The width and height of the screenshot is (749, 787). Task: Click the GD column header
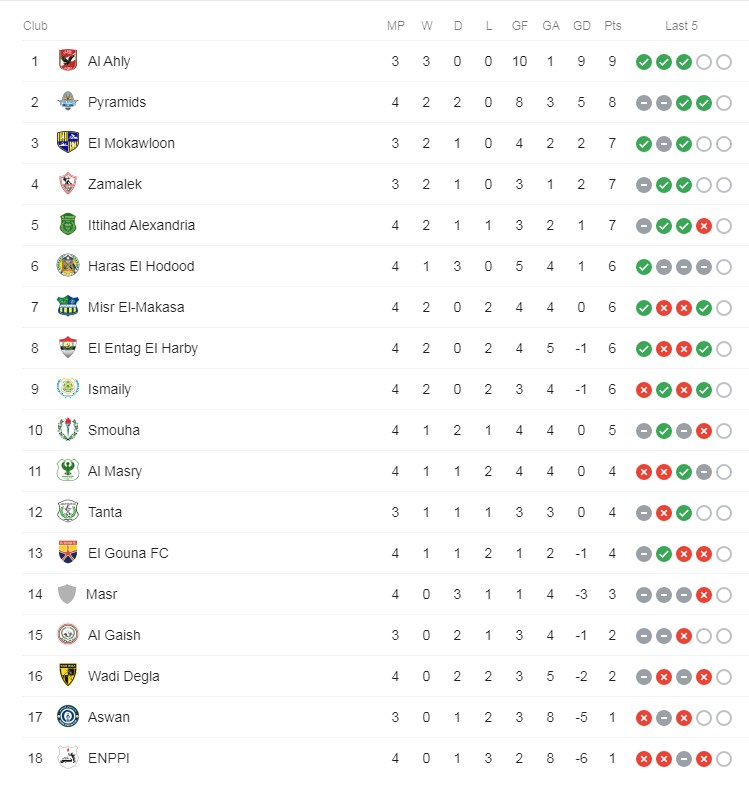pos(582,25)
